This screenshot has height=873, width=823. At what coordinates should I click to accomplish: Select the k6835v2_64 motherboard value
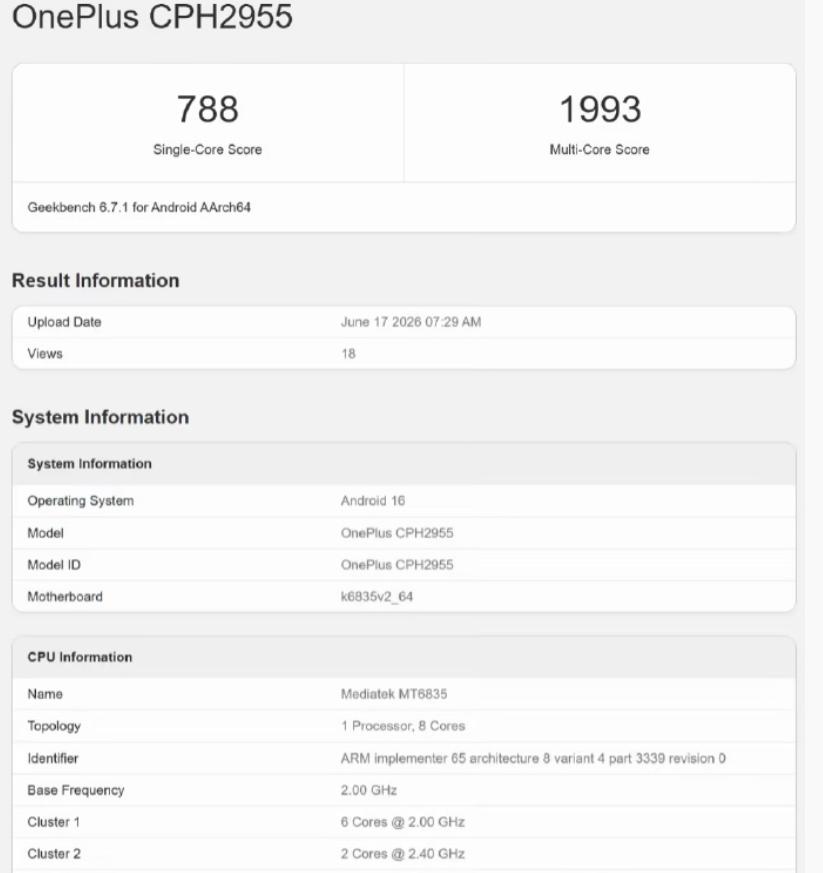(x=377, y=596)
